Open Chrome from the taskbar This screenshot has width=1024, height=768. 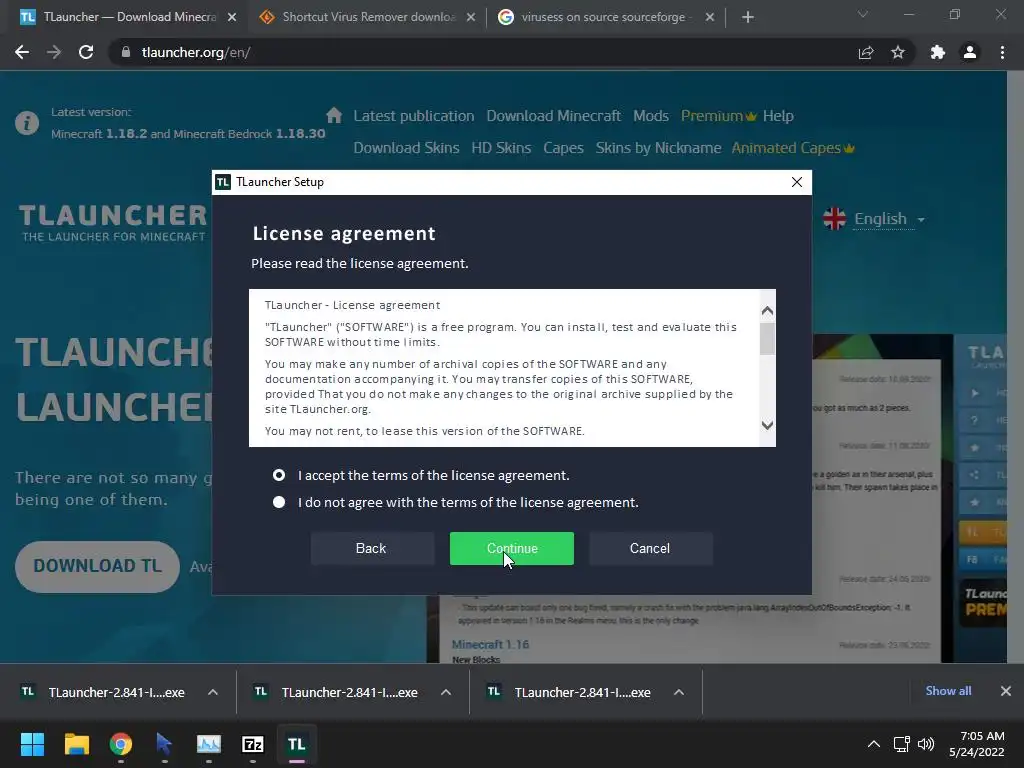coord(121,744)
